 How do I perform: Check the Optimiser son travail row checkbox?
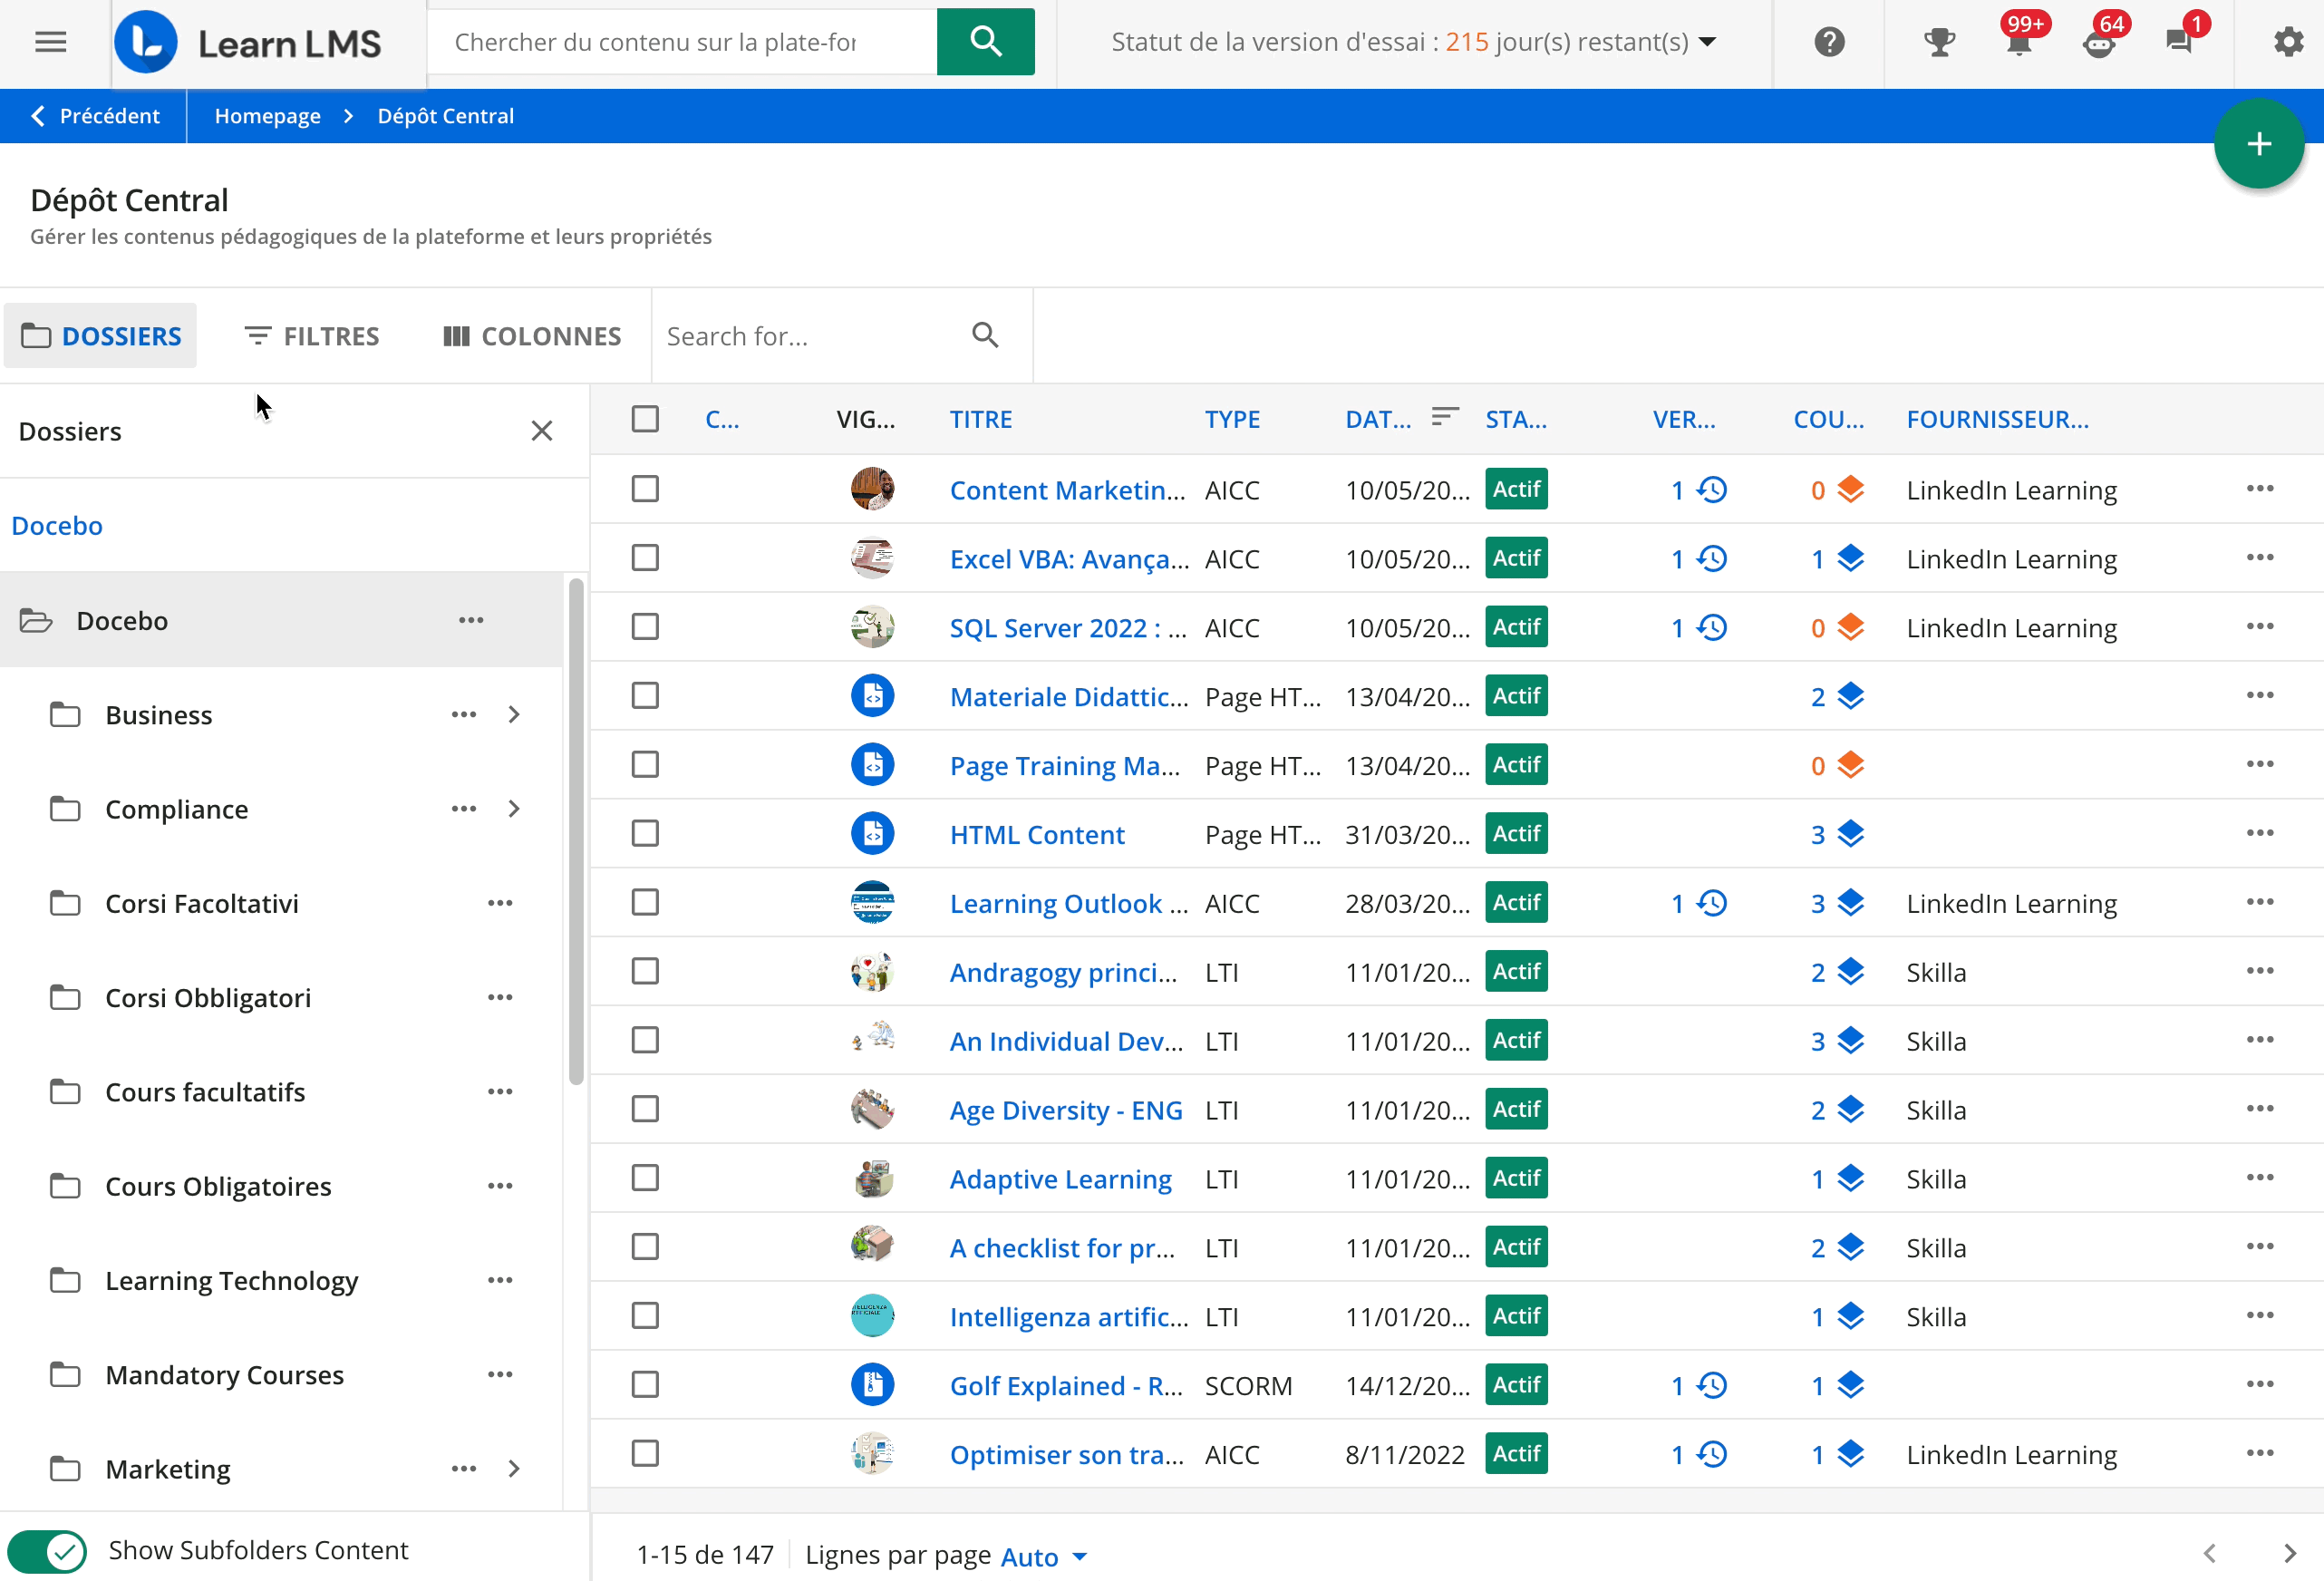click(645, 1454)
